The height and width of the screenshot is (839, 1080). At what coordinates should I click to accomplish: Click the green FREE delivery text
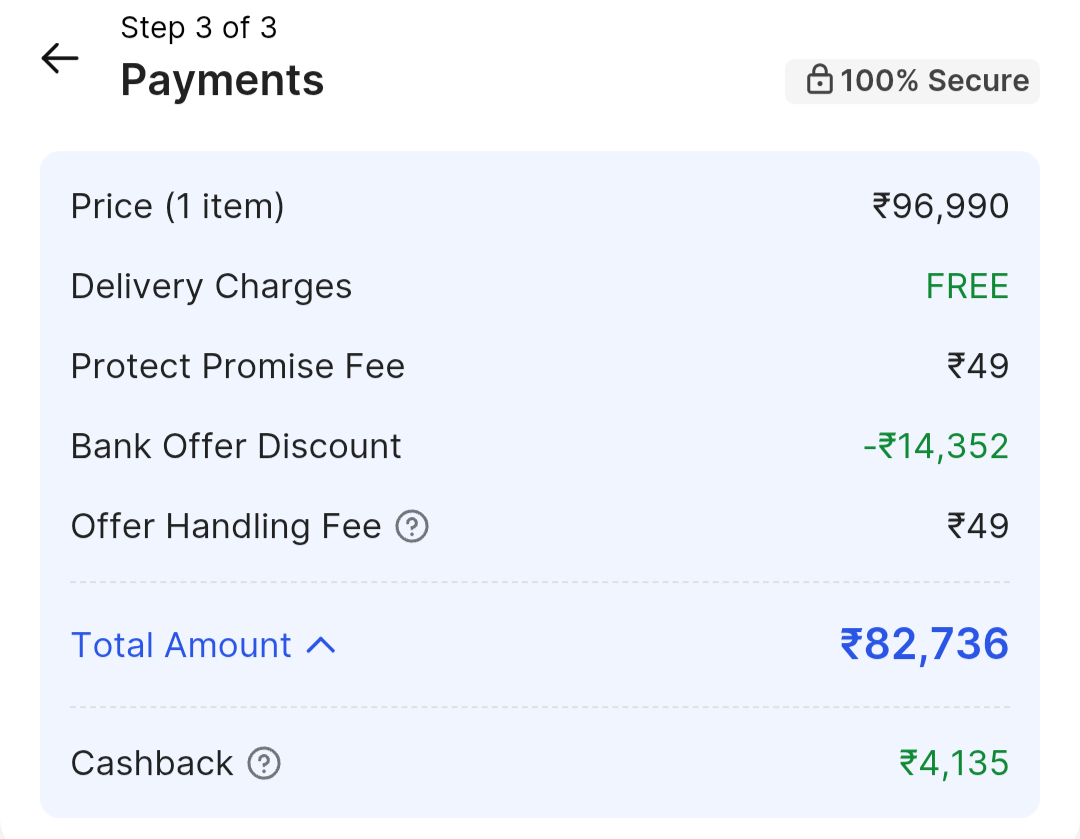tap(967, 287)
